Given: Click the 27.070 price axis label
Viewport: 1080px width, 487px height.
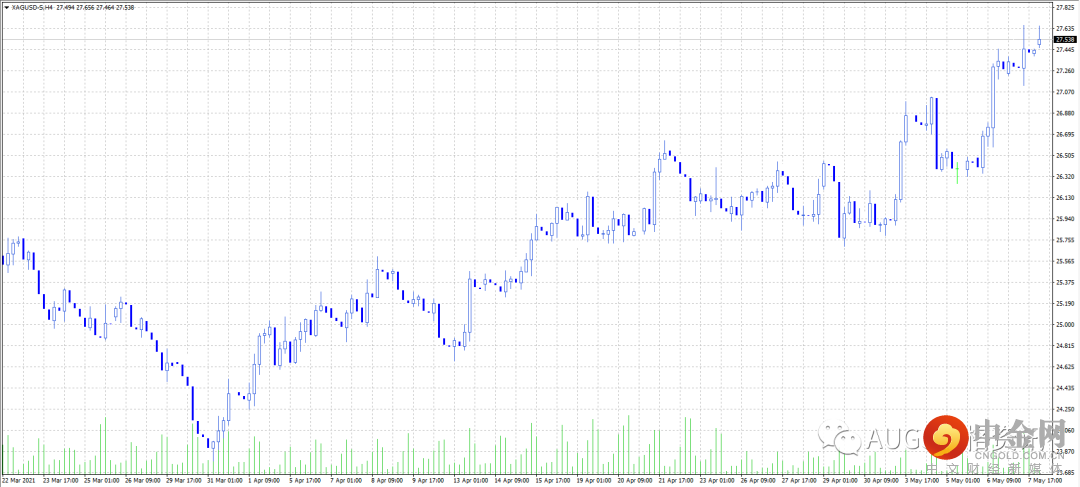Looking at the screenshot, I should click(1065, 92).
